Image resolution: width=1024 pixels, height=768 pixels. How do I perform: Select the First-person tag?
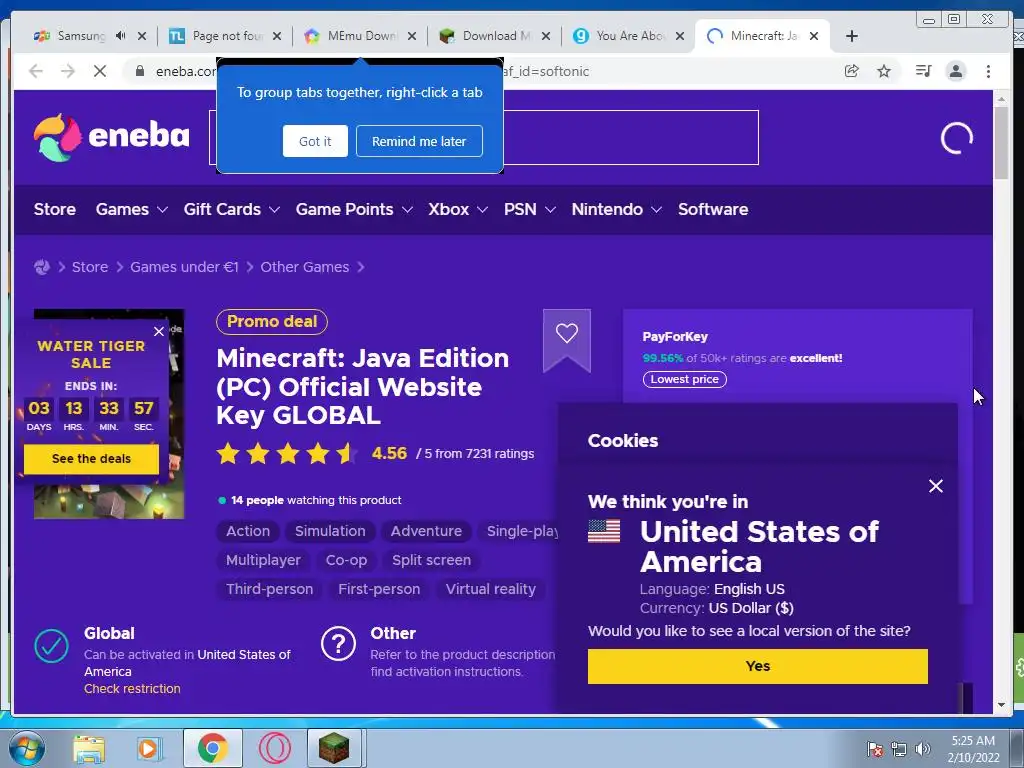coord(379,589)
